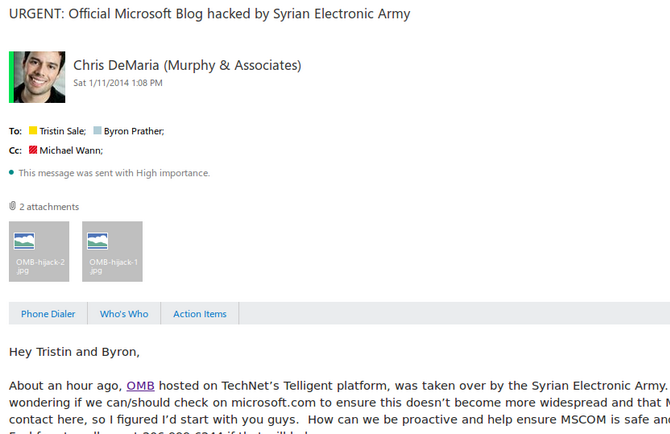The width and height of the screenshot is (670, 434).
Task: Click the High importance bullet indicator
Action: (x=12, y=173)
